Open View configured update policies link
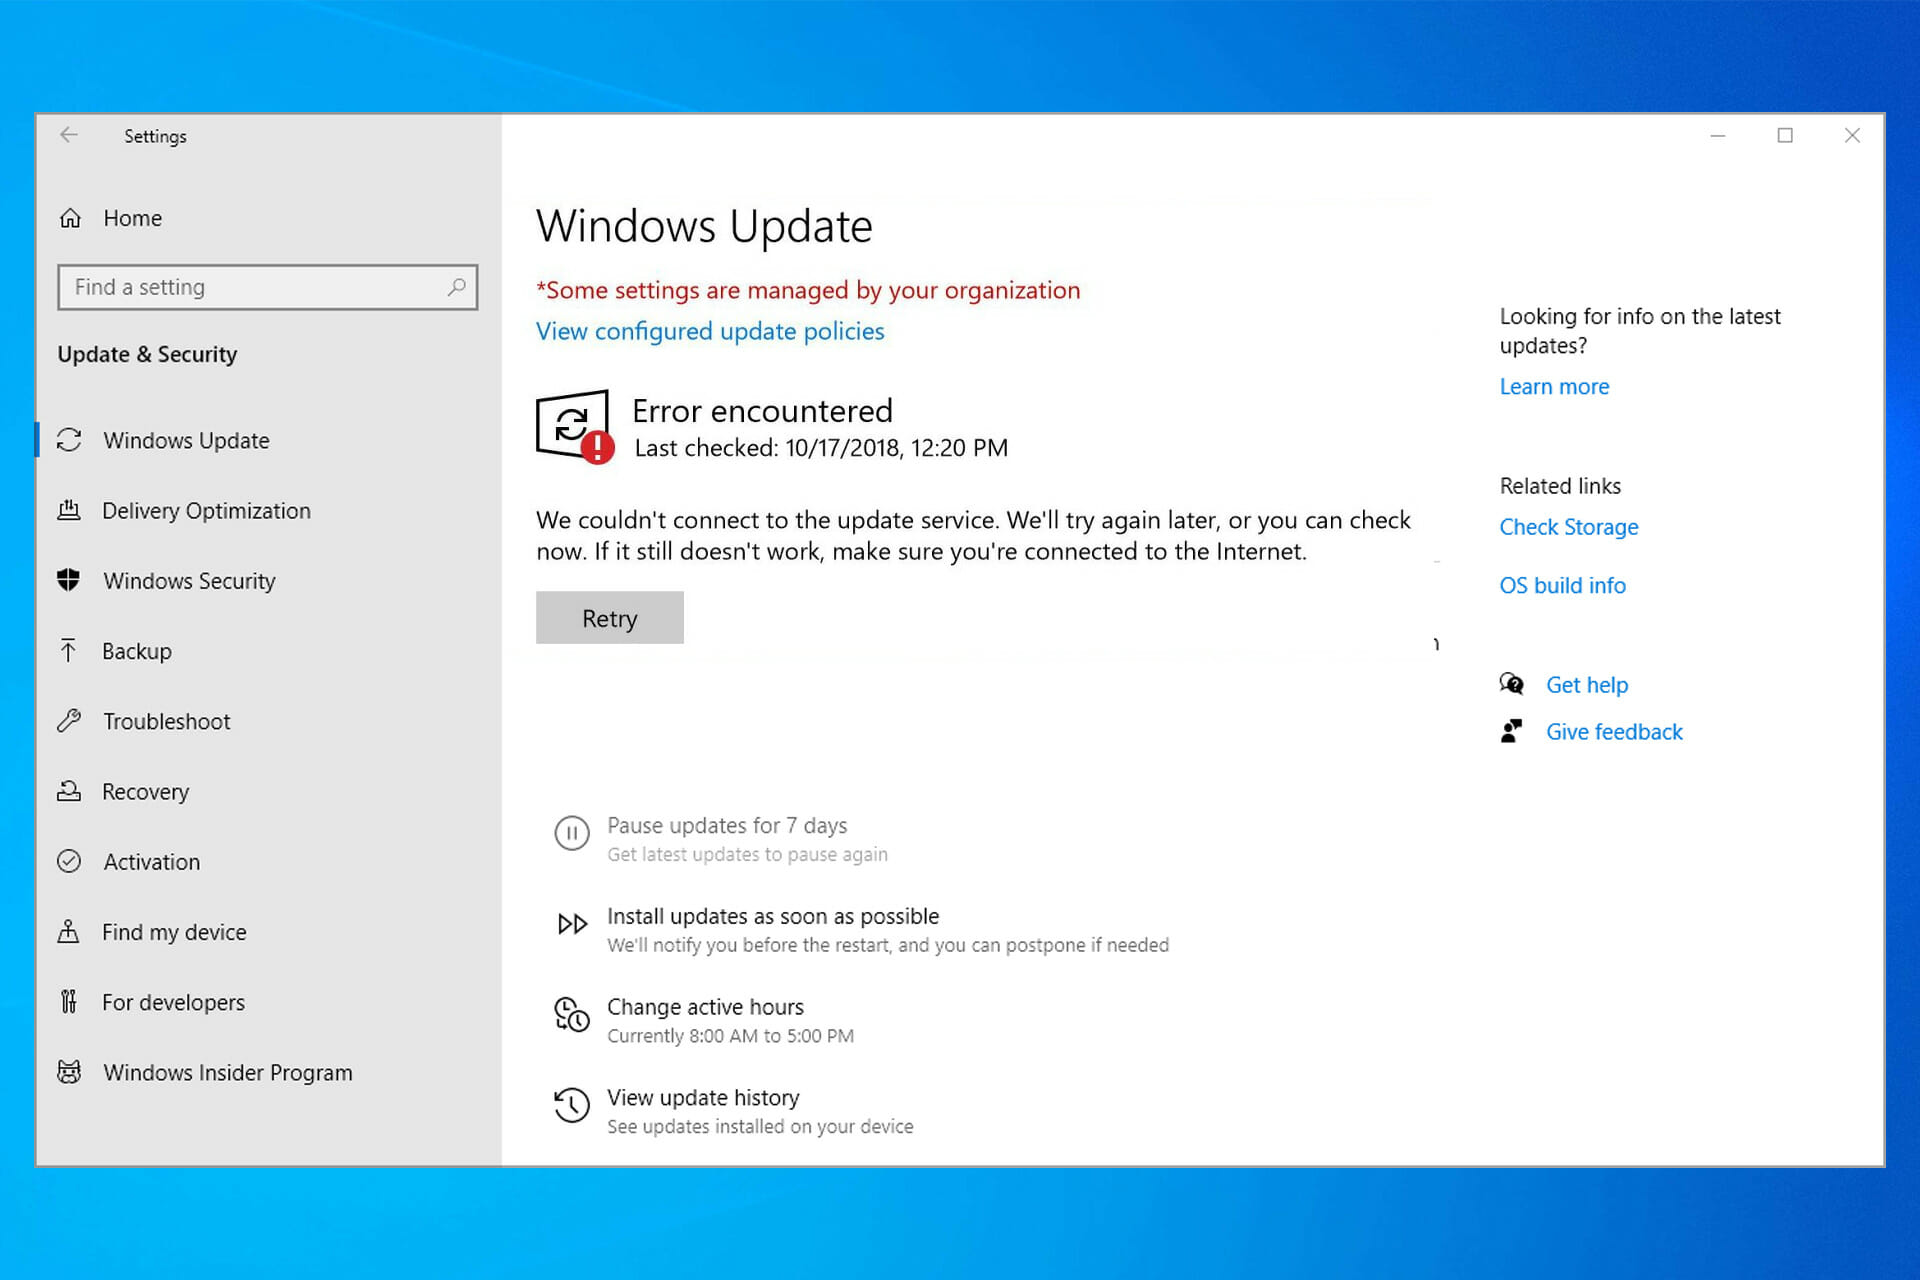Image resolution: width=1920 pixels, height=1280 pixels. [x=710, y=330]
